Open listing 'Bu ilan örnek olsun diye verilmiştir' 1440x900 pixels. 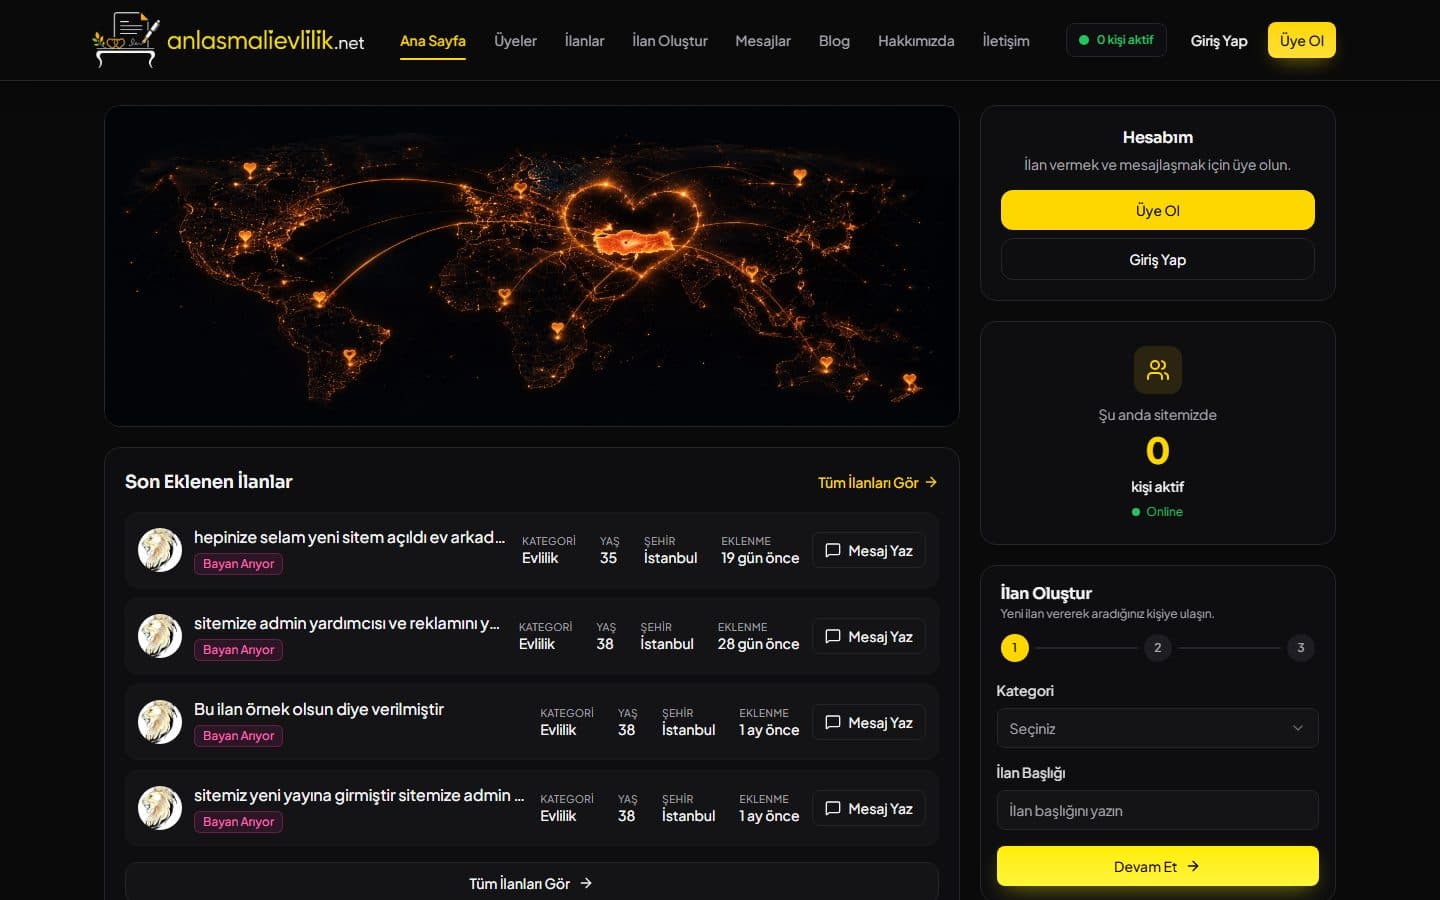coord(319,709)
